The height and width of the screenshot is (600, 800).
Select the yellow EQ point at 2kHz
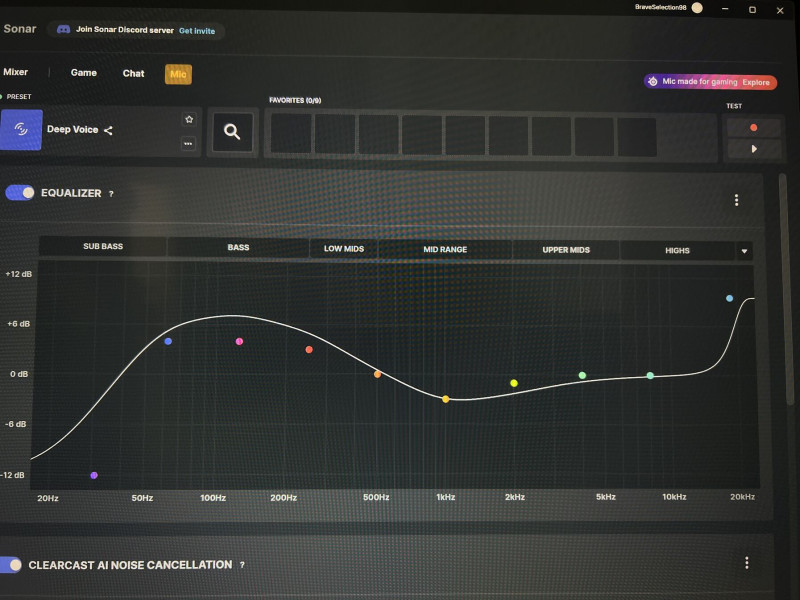[x=514, y=383]
